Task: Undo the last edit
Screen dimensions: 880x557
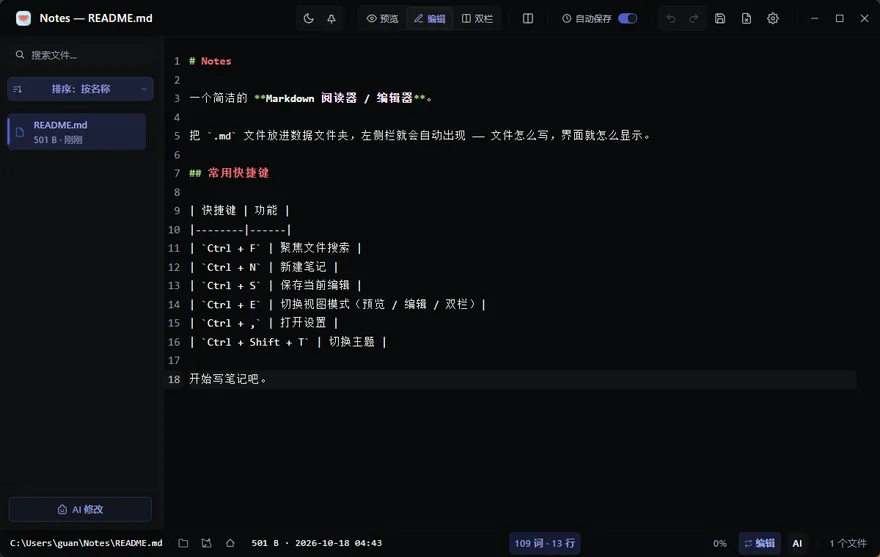Action: pos(671,19)
